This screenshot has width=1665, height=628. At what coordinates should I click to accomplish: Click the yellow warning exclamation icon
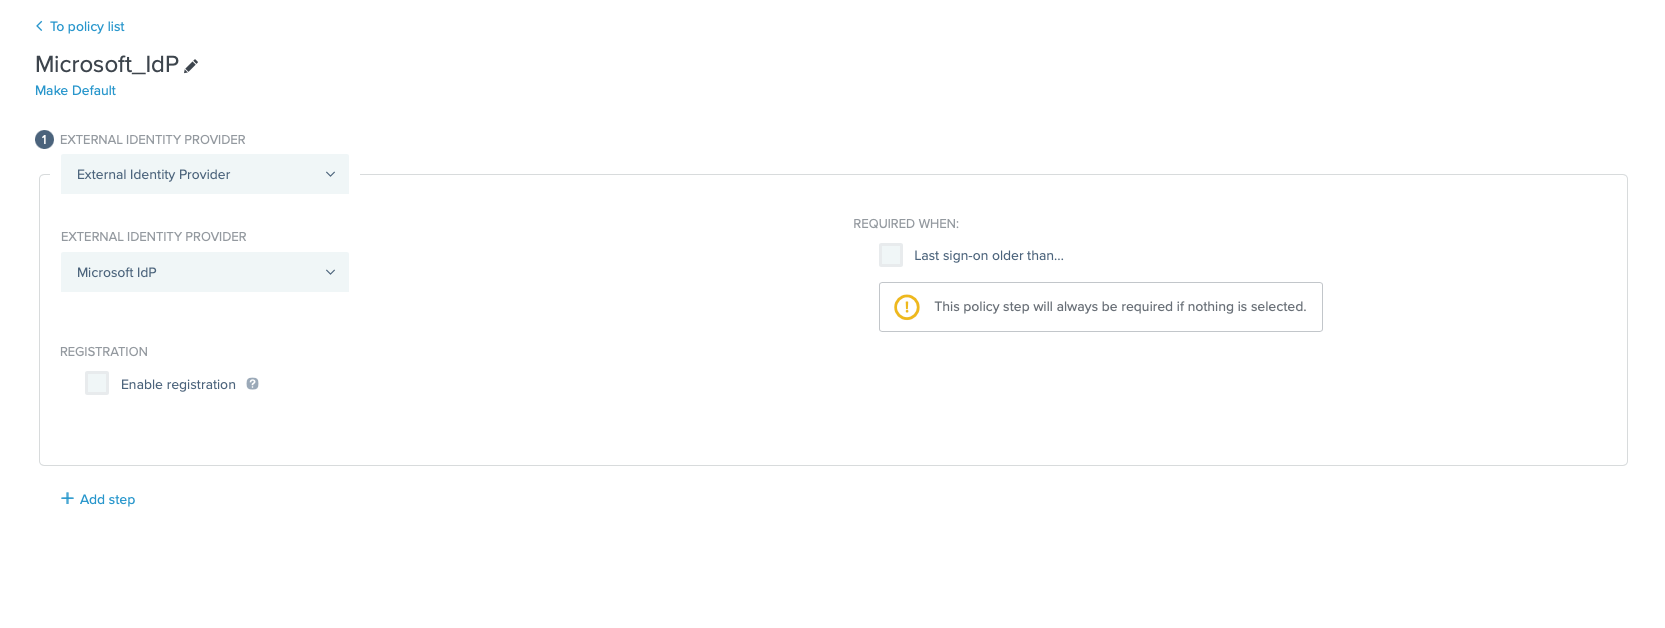pyautogui.click(x=906, y=307)
